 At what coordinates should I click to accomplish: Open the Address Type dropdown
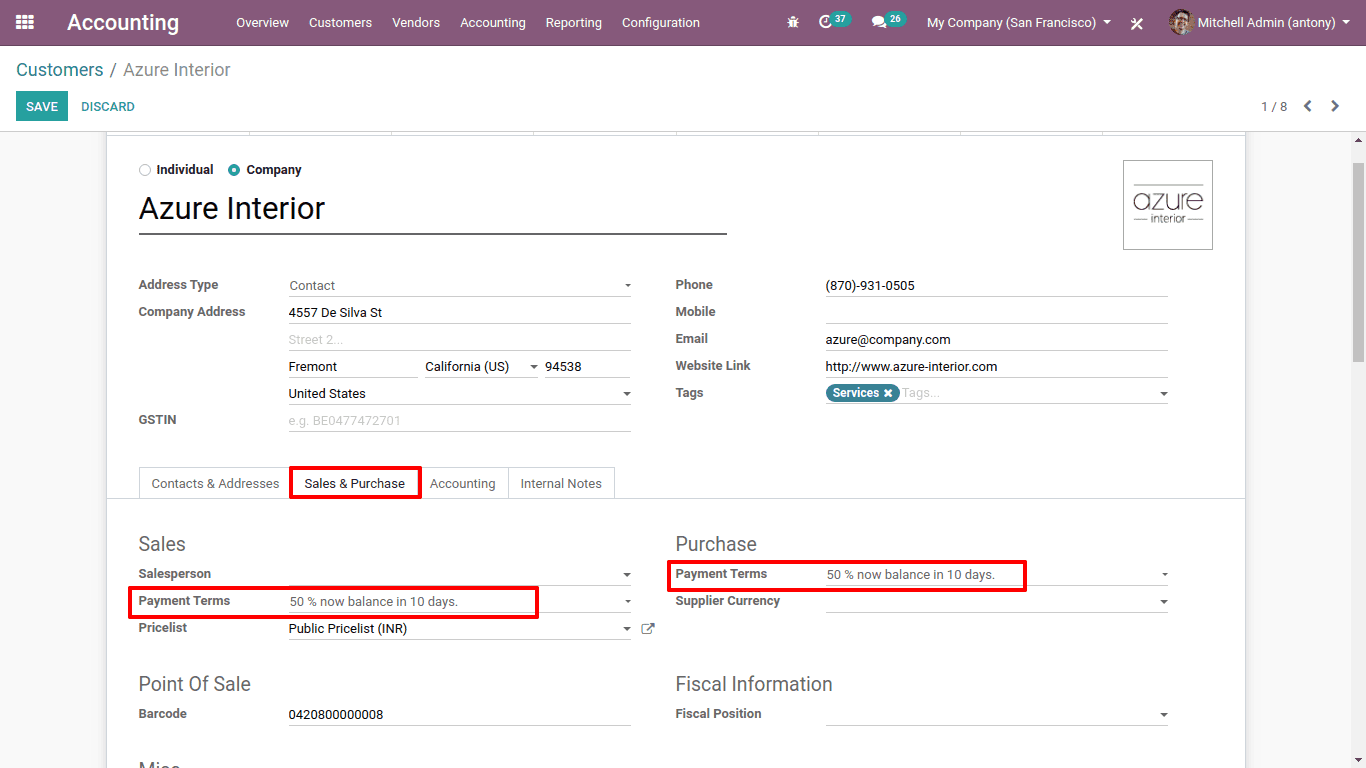(460, 286)
